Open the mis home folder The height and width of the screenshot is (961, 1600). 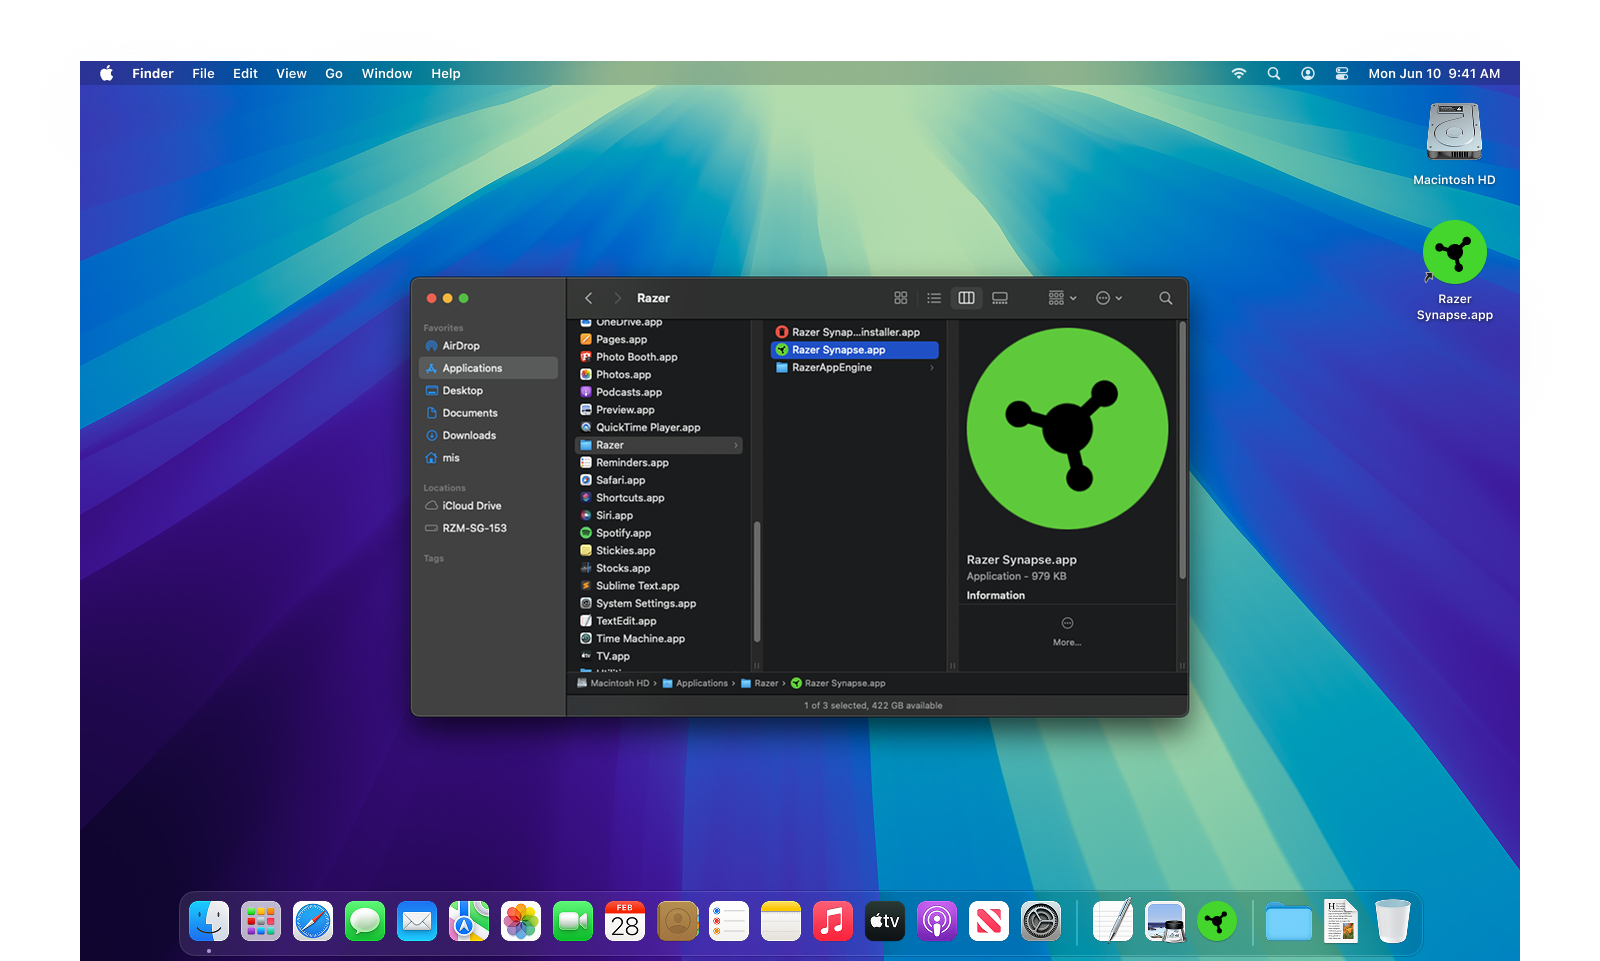(488, 458)
